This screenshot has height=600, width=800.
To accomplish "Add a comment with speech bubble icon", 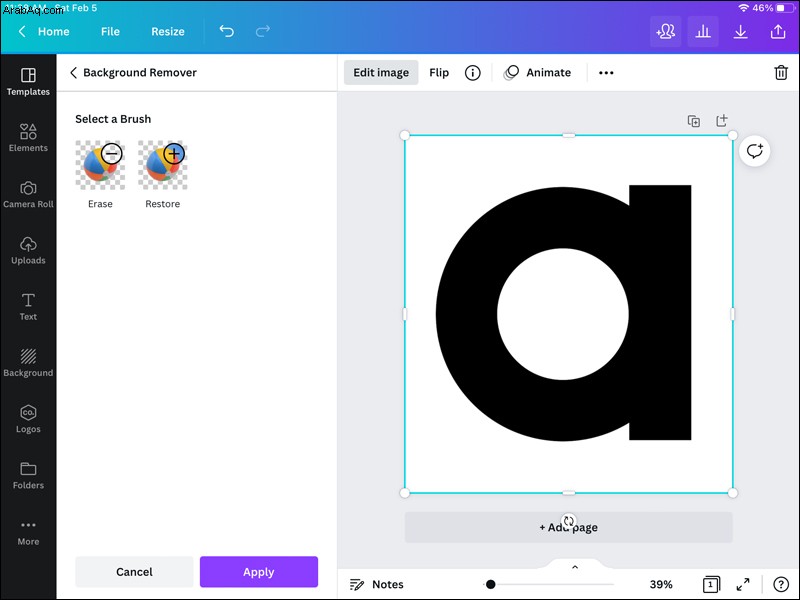I will [x=755, y=151].
